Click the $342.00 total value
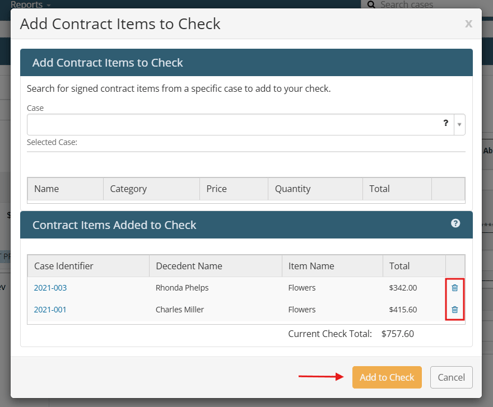Image resolution: width=493 pixels, height=407 pixels. [403, 288]
